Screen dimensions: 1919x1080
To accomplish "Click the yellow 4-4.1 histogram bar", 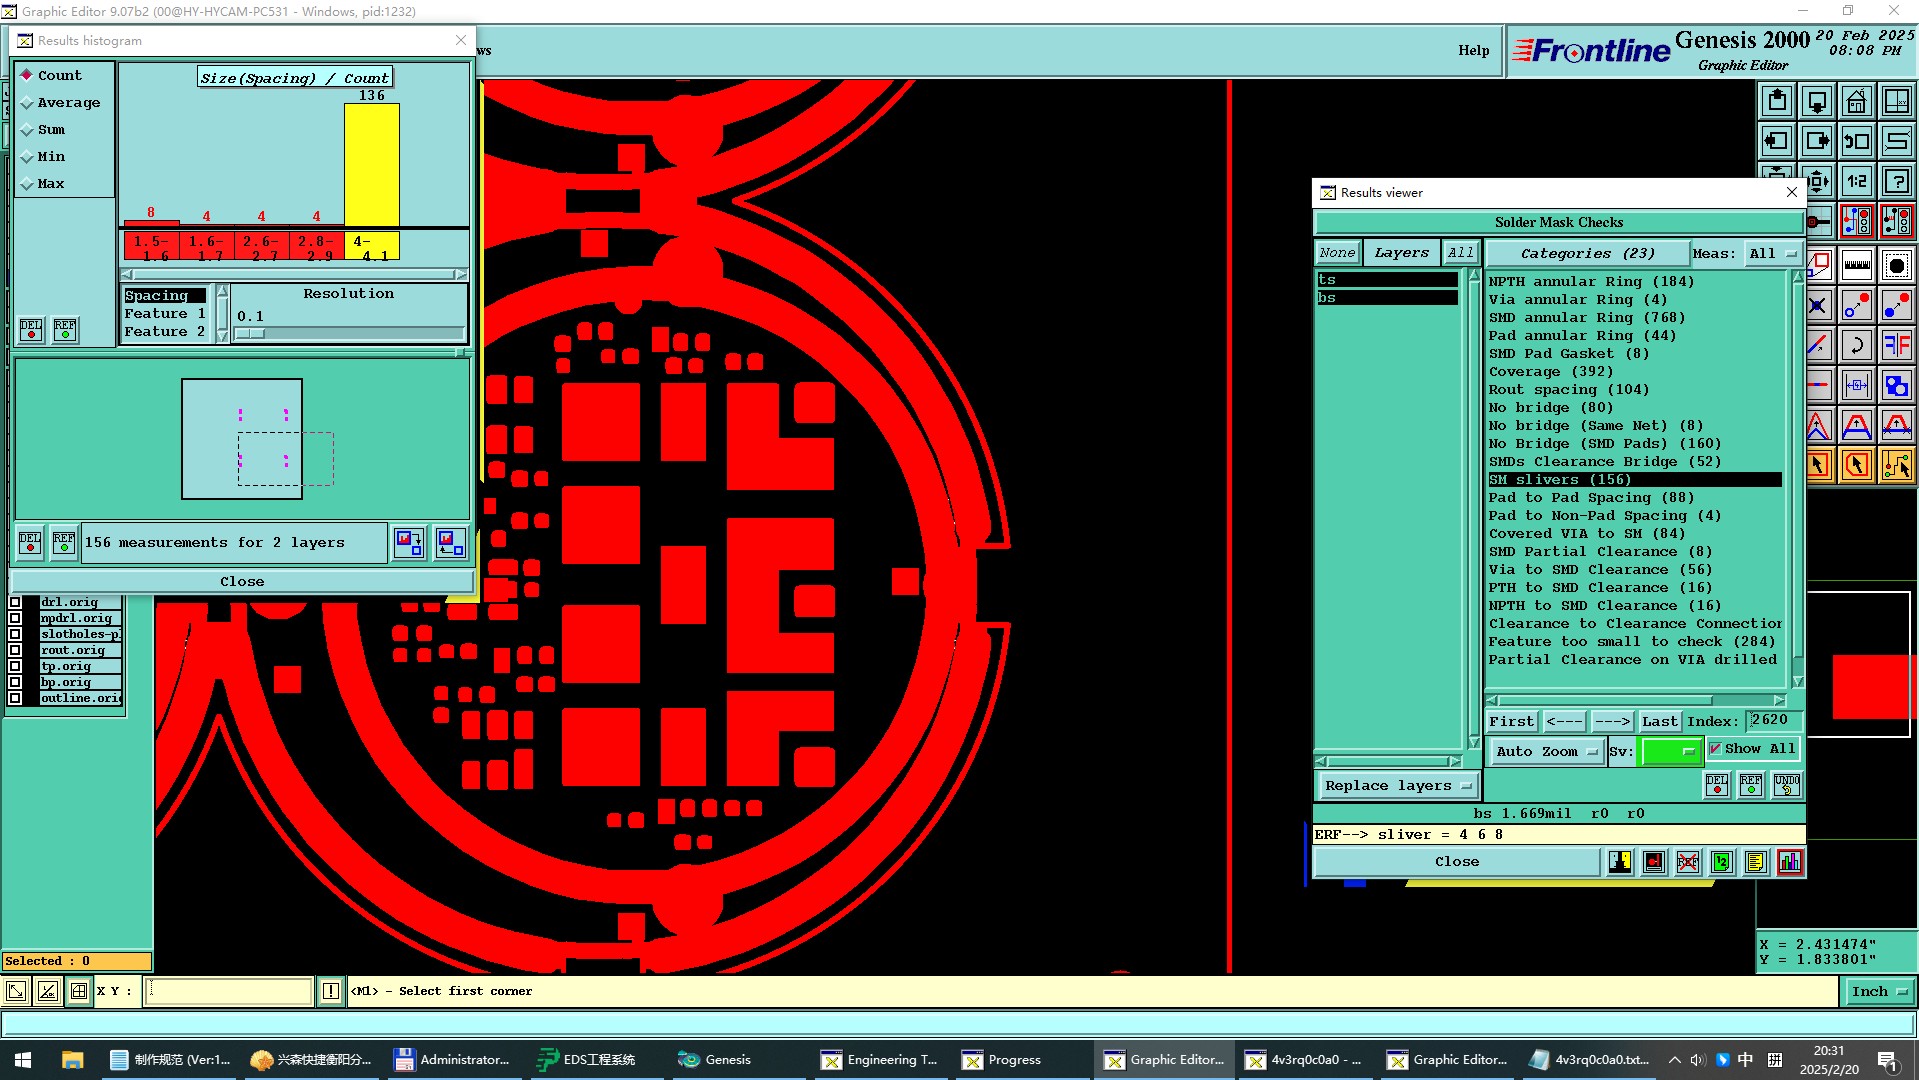I will click(371, 165).
